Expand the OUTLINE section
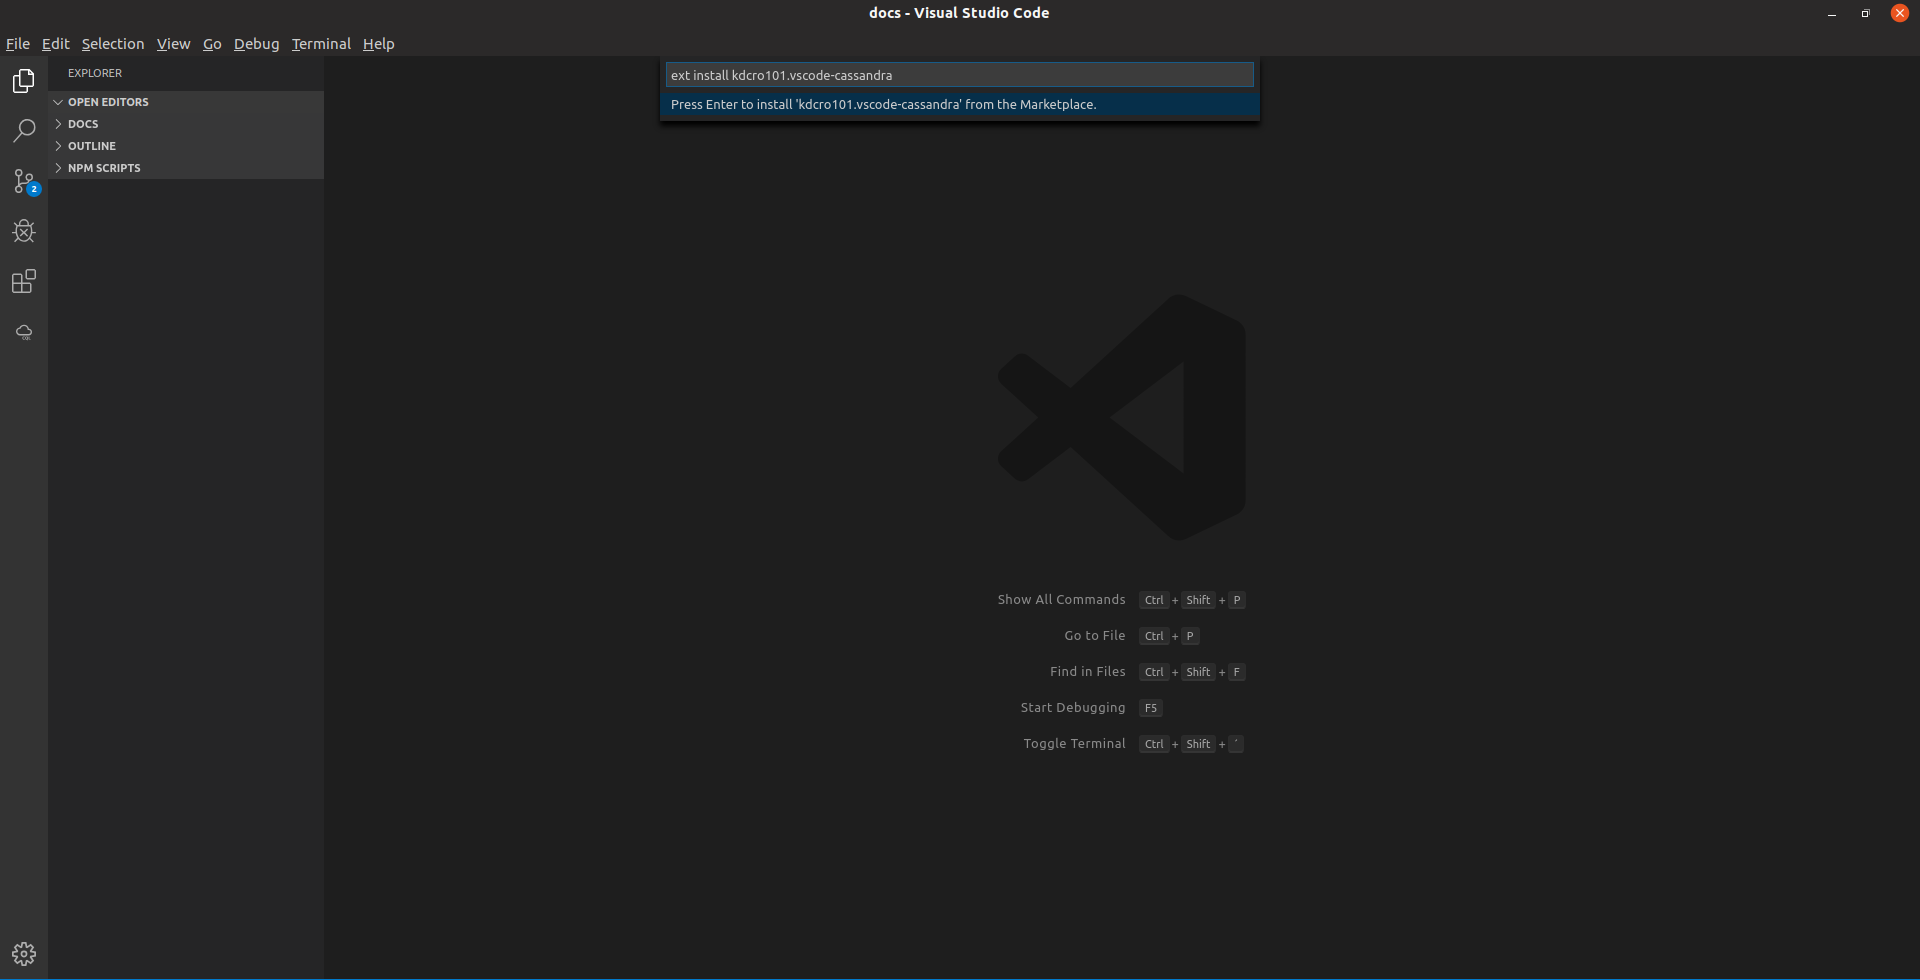 pos(93,145)
